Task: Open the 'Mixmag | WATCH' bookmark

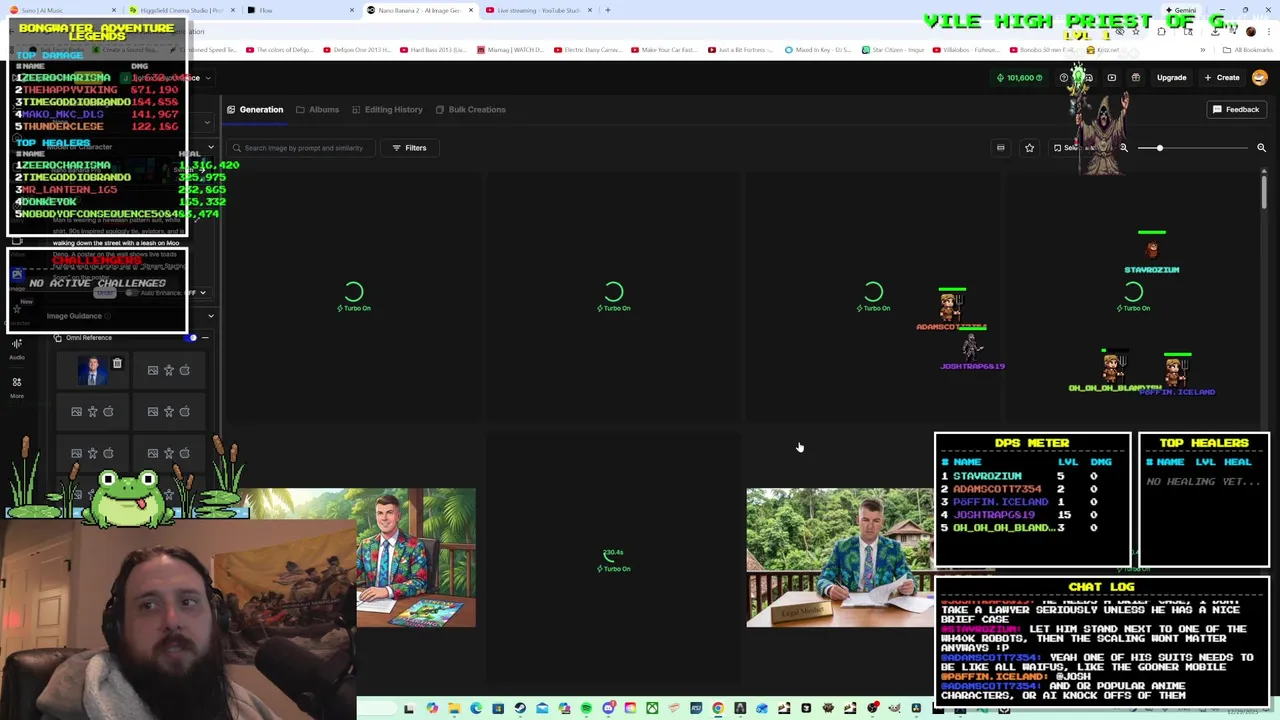Action: tap(510, 49)
